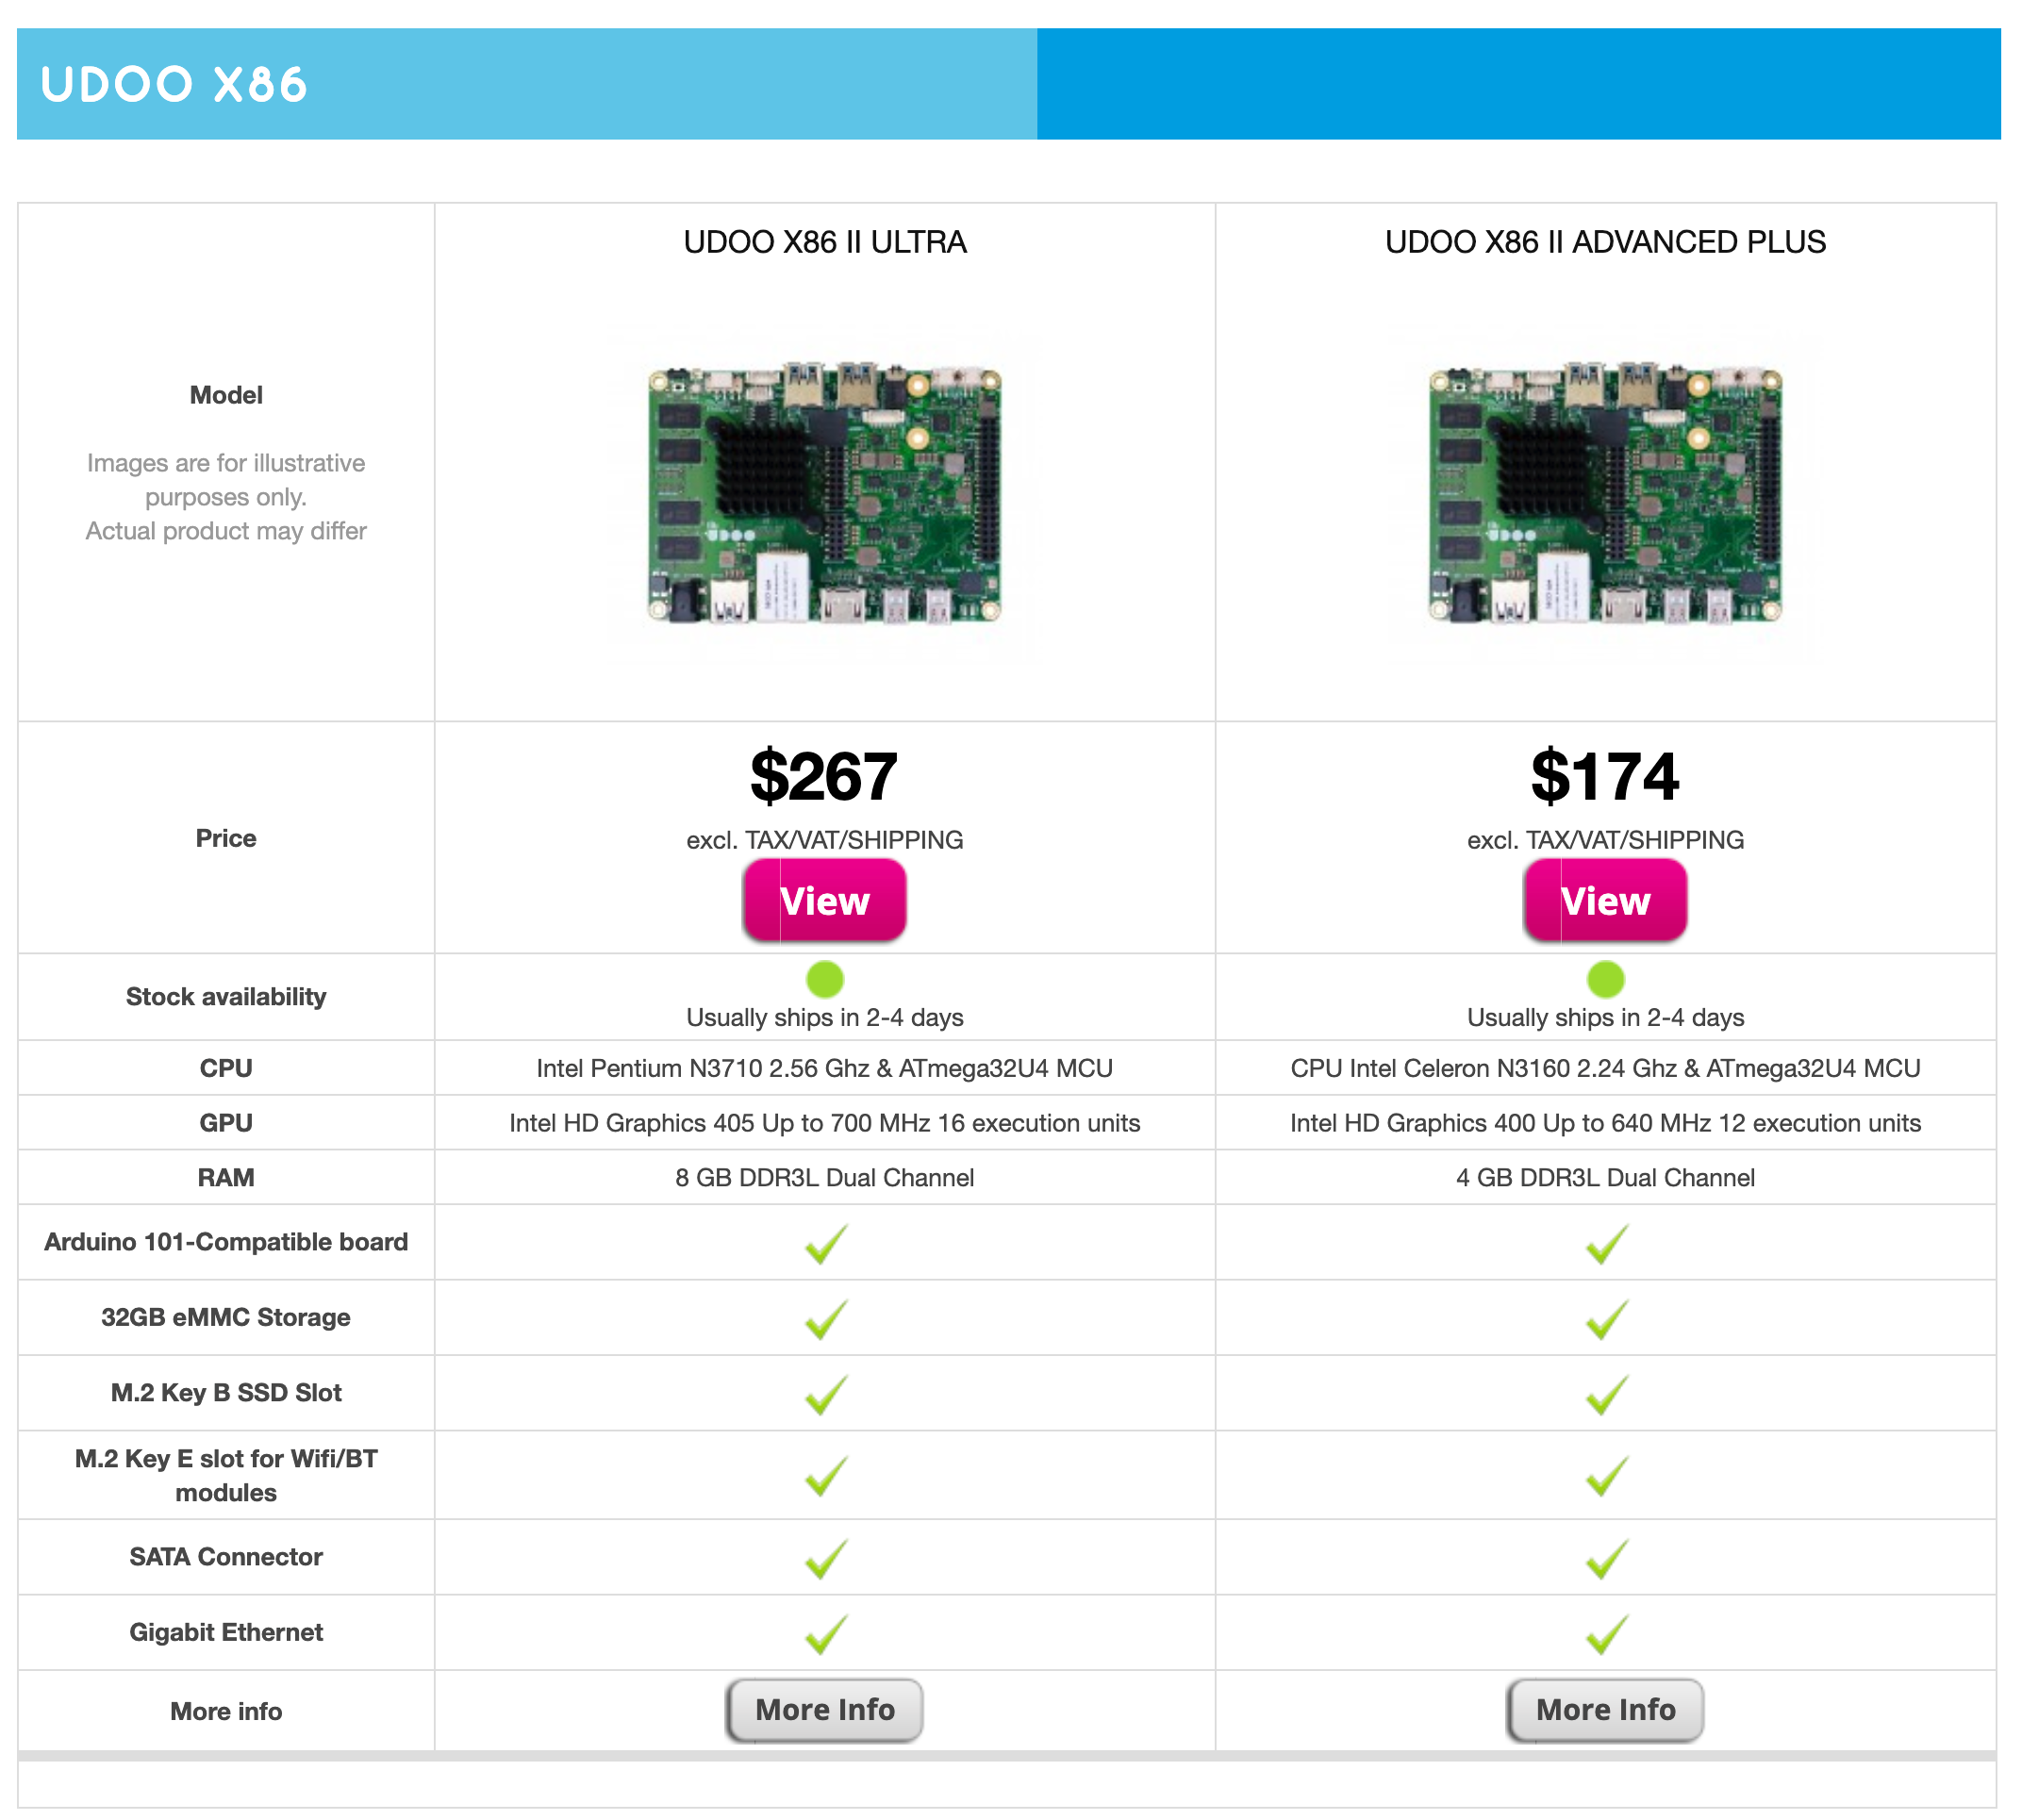Screen dimensions: 2022x1820
Task: Open the Price row label
Action: pos(225,838)
